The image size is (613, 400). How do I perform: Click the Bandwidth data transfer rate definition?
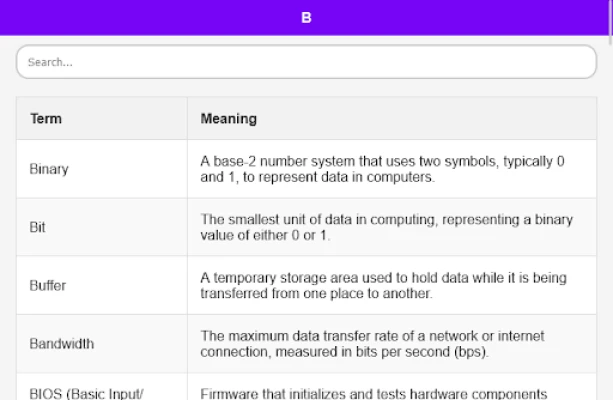click(x=372, y=344)
